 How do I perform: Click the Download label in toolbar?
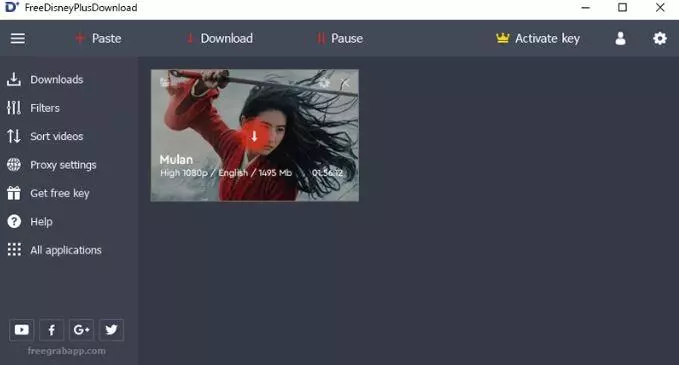click(226, 39)
